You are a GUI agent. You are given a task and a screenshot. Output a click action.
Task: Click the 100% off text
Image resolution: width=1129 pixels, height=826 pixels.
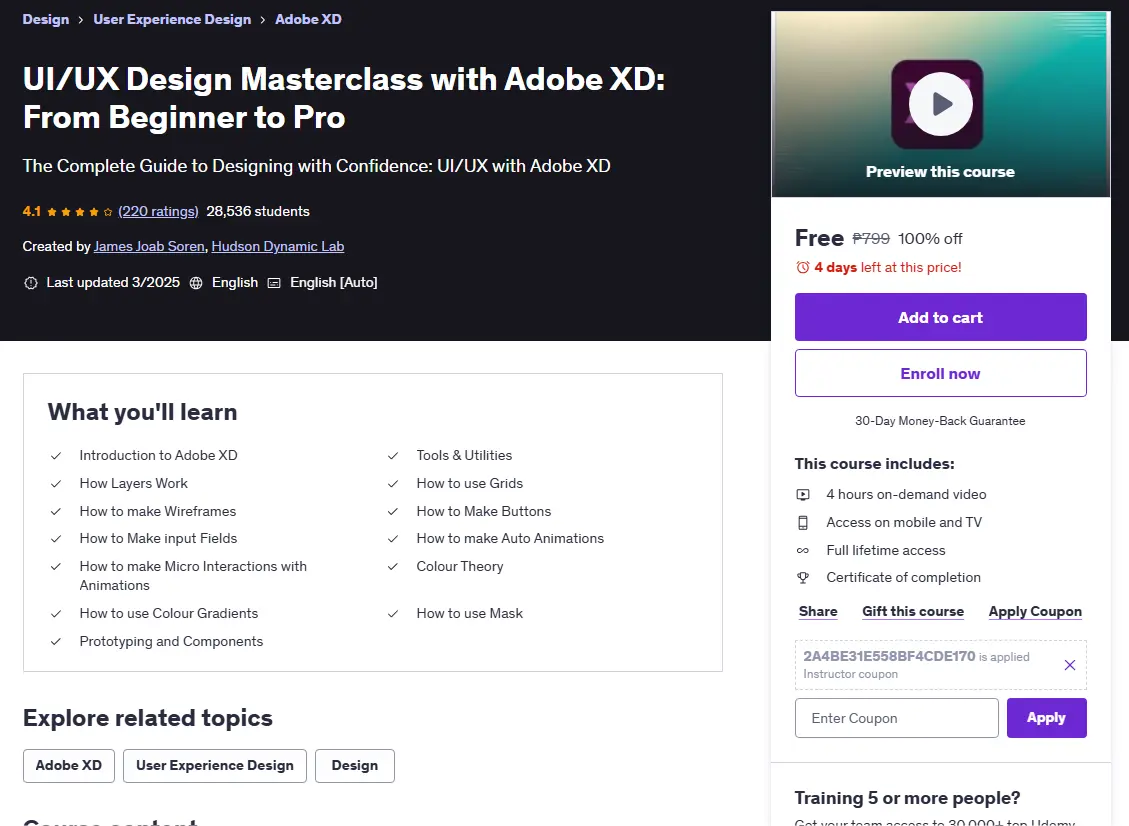[930, 239]
